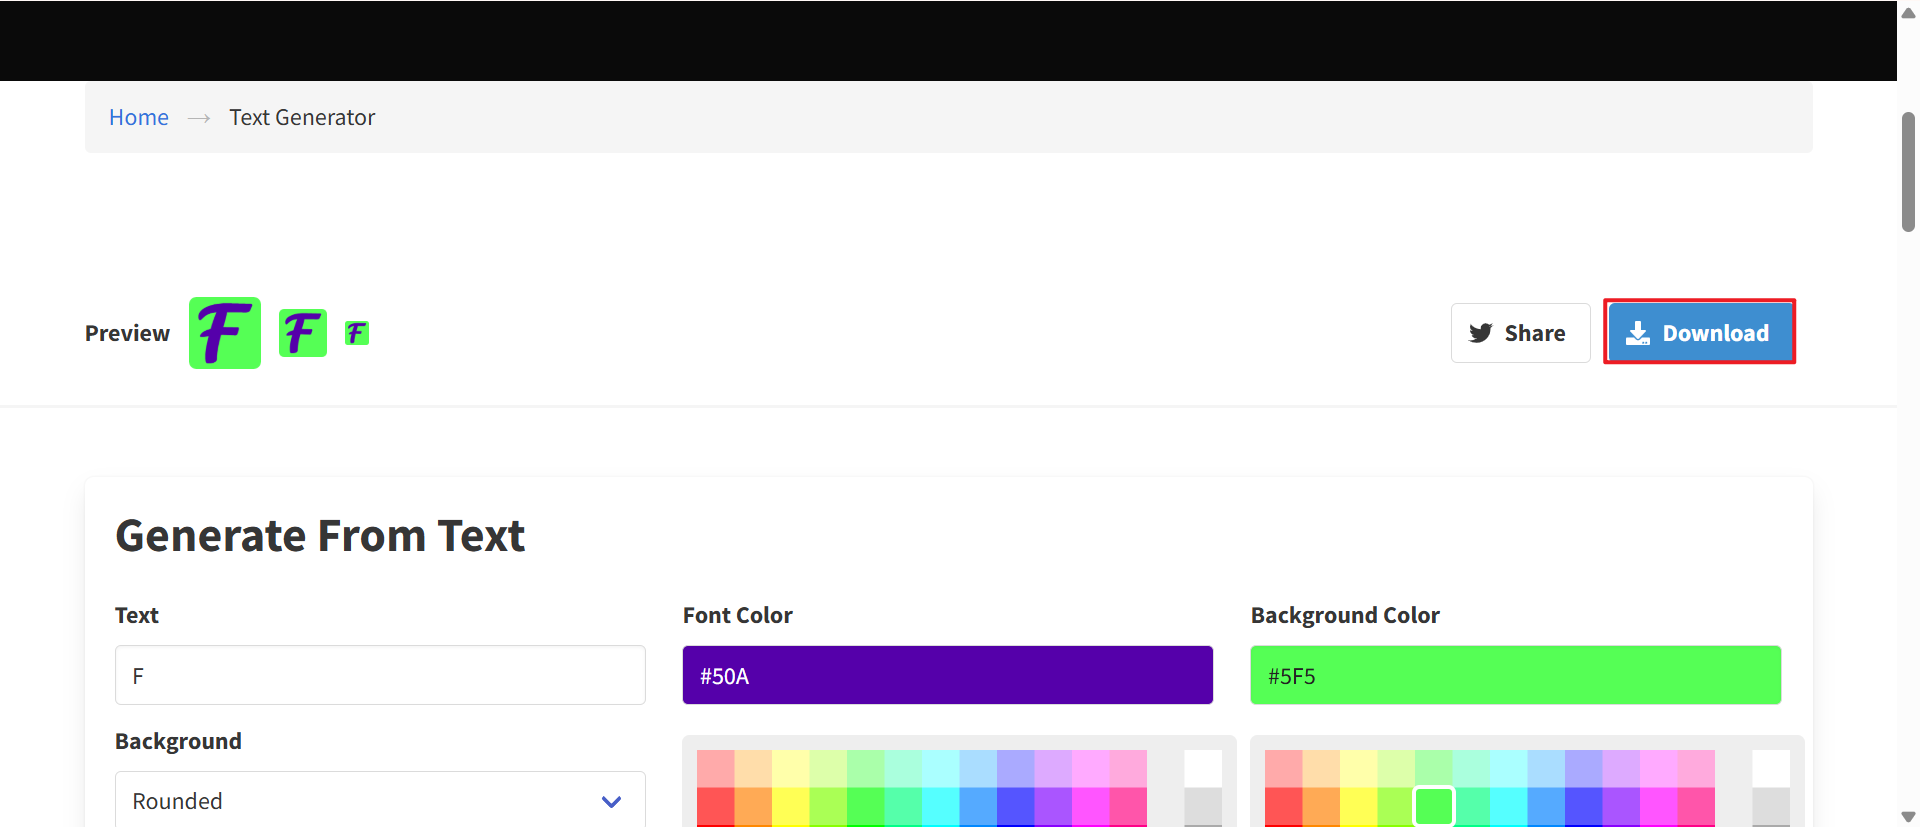1920x827 pixels.
Task: Click the vertical scrollbar thumb
Action: [1908, 172]
